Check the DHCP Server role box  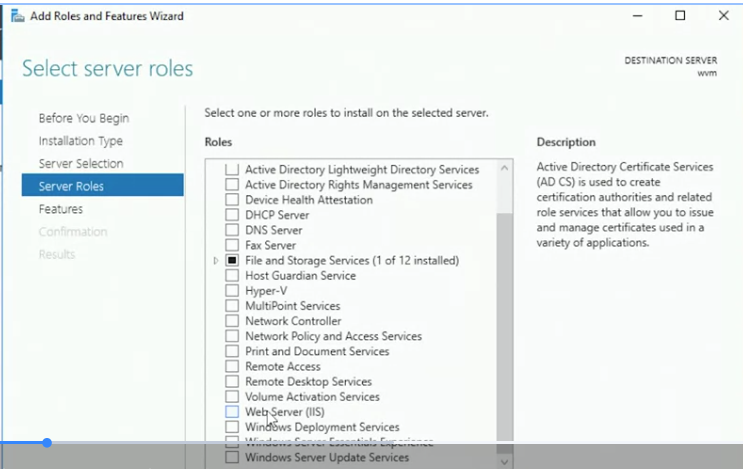pos(232,215)
